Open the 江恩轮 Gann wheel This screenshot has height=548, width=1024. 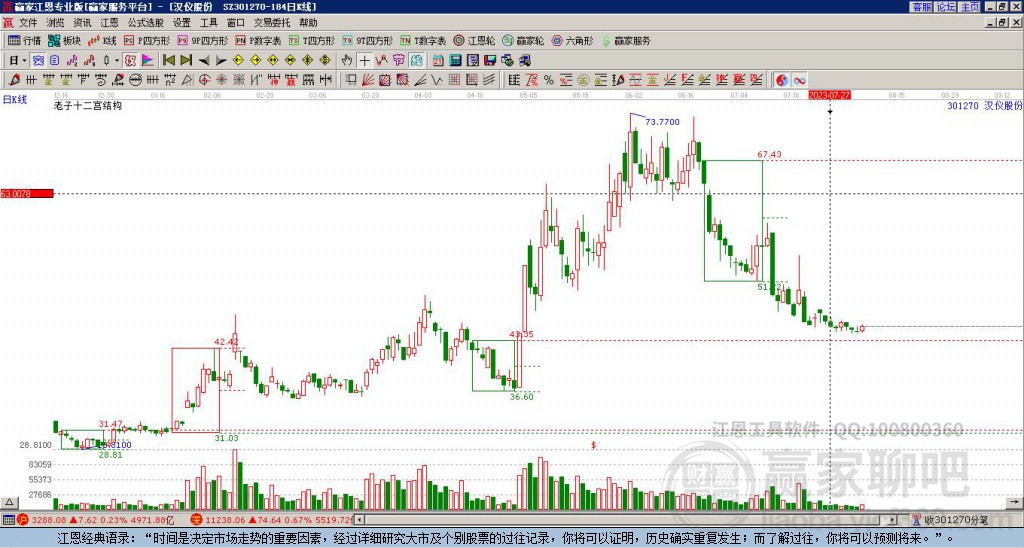[x=474, y=40]
